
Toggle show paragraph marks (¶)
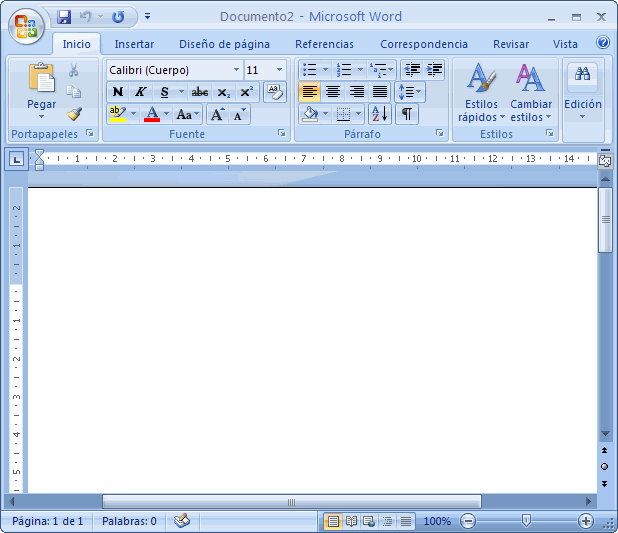coord(407,114)
